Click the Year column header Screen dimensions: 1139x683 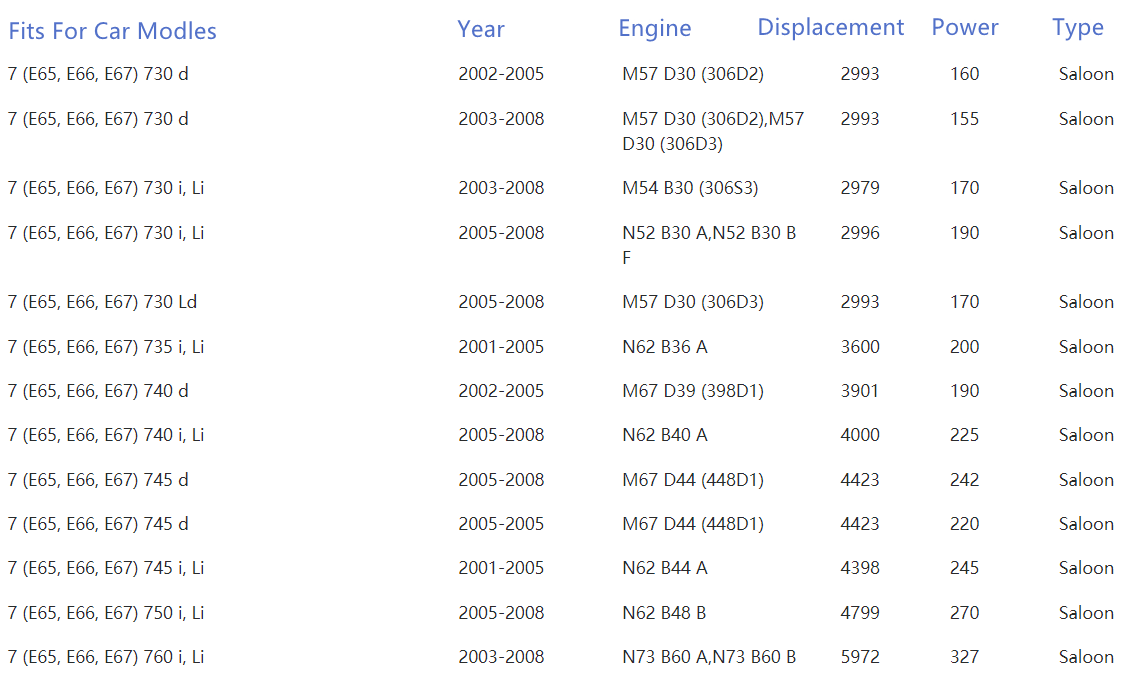[x=481, y=29]
